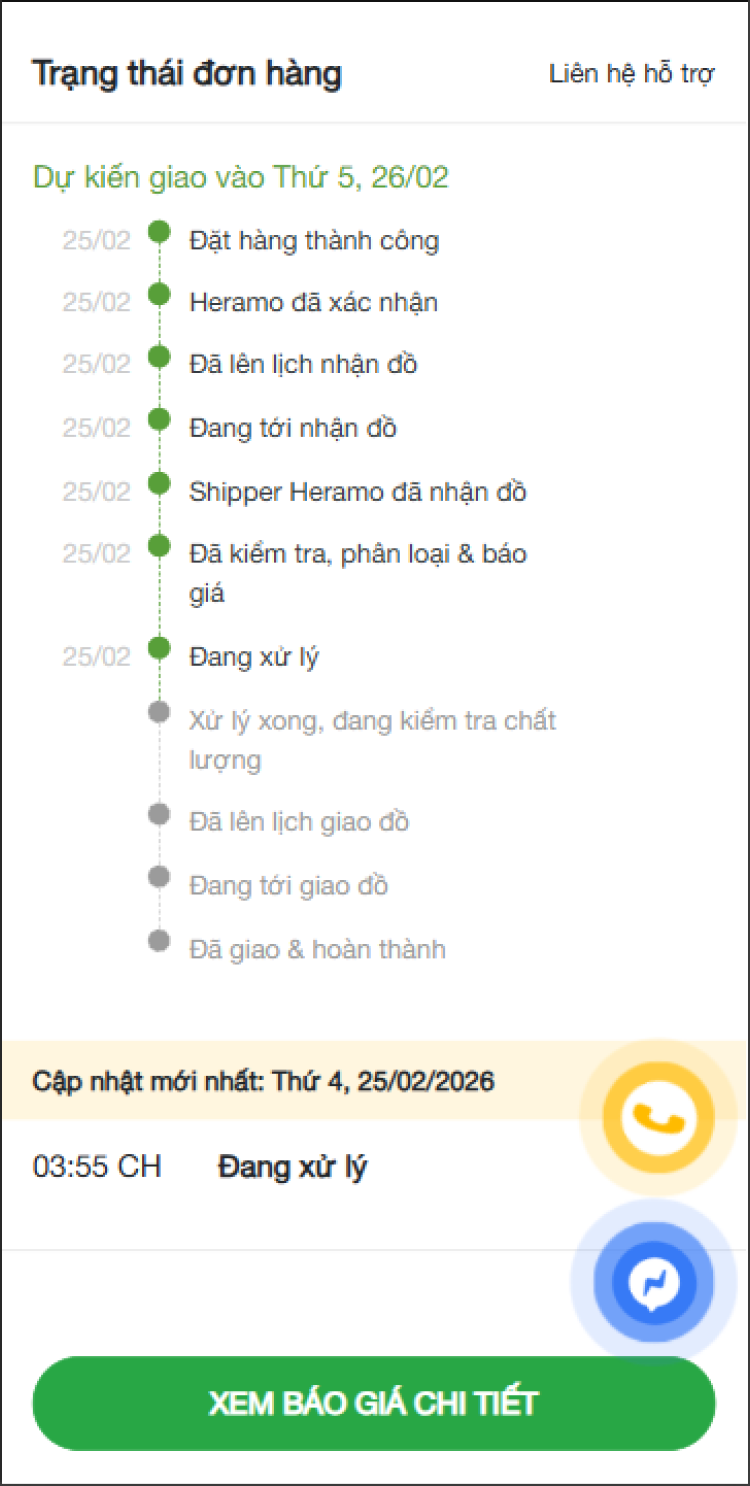Click the green dot for Đặt hàng thành công
The image size is (750, 1486).
pos(158,233)
